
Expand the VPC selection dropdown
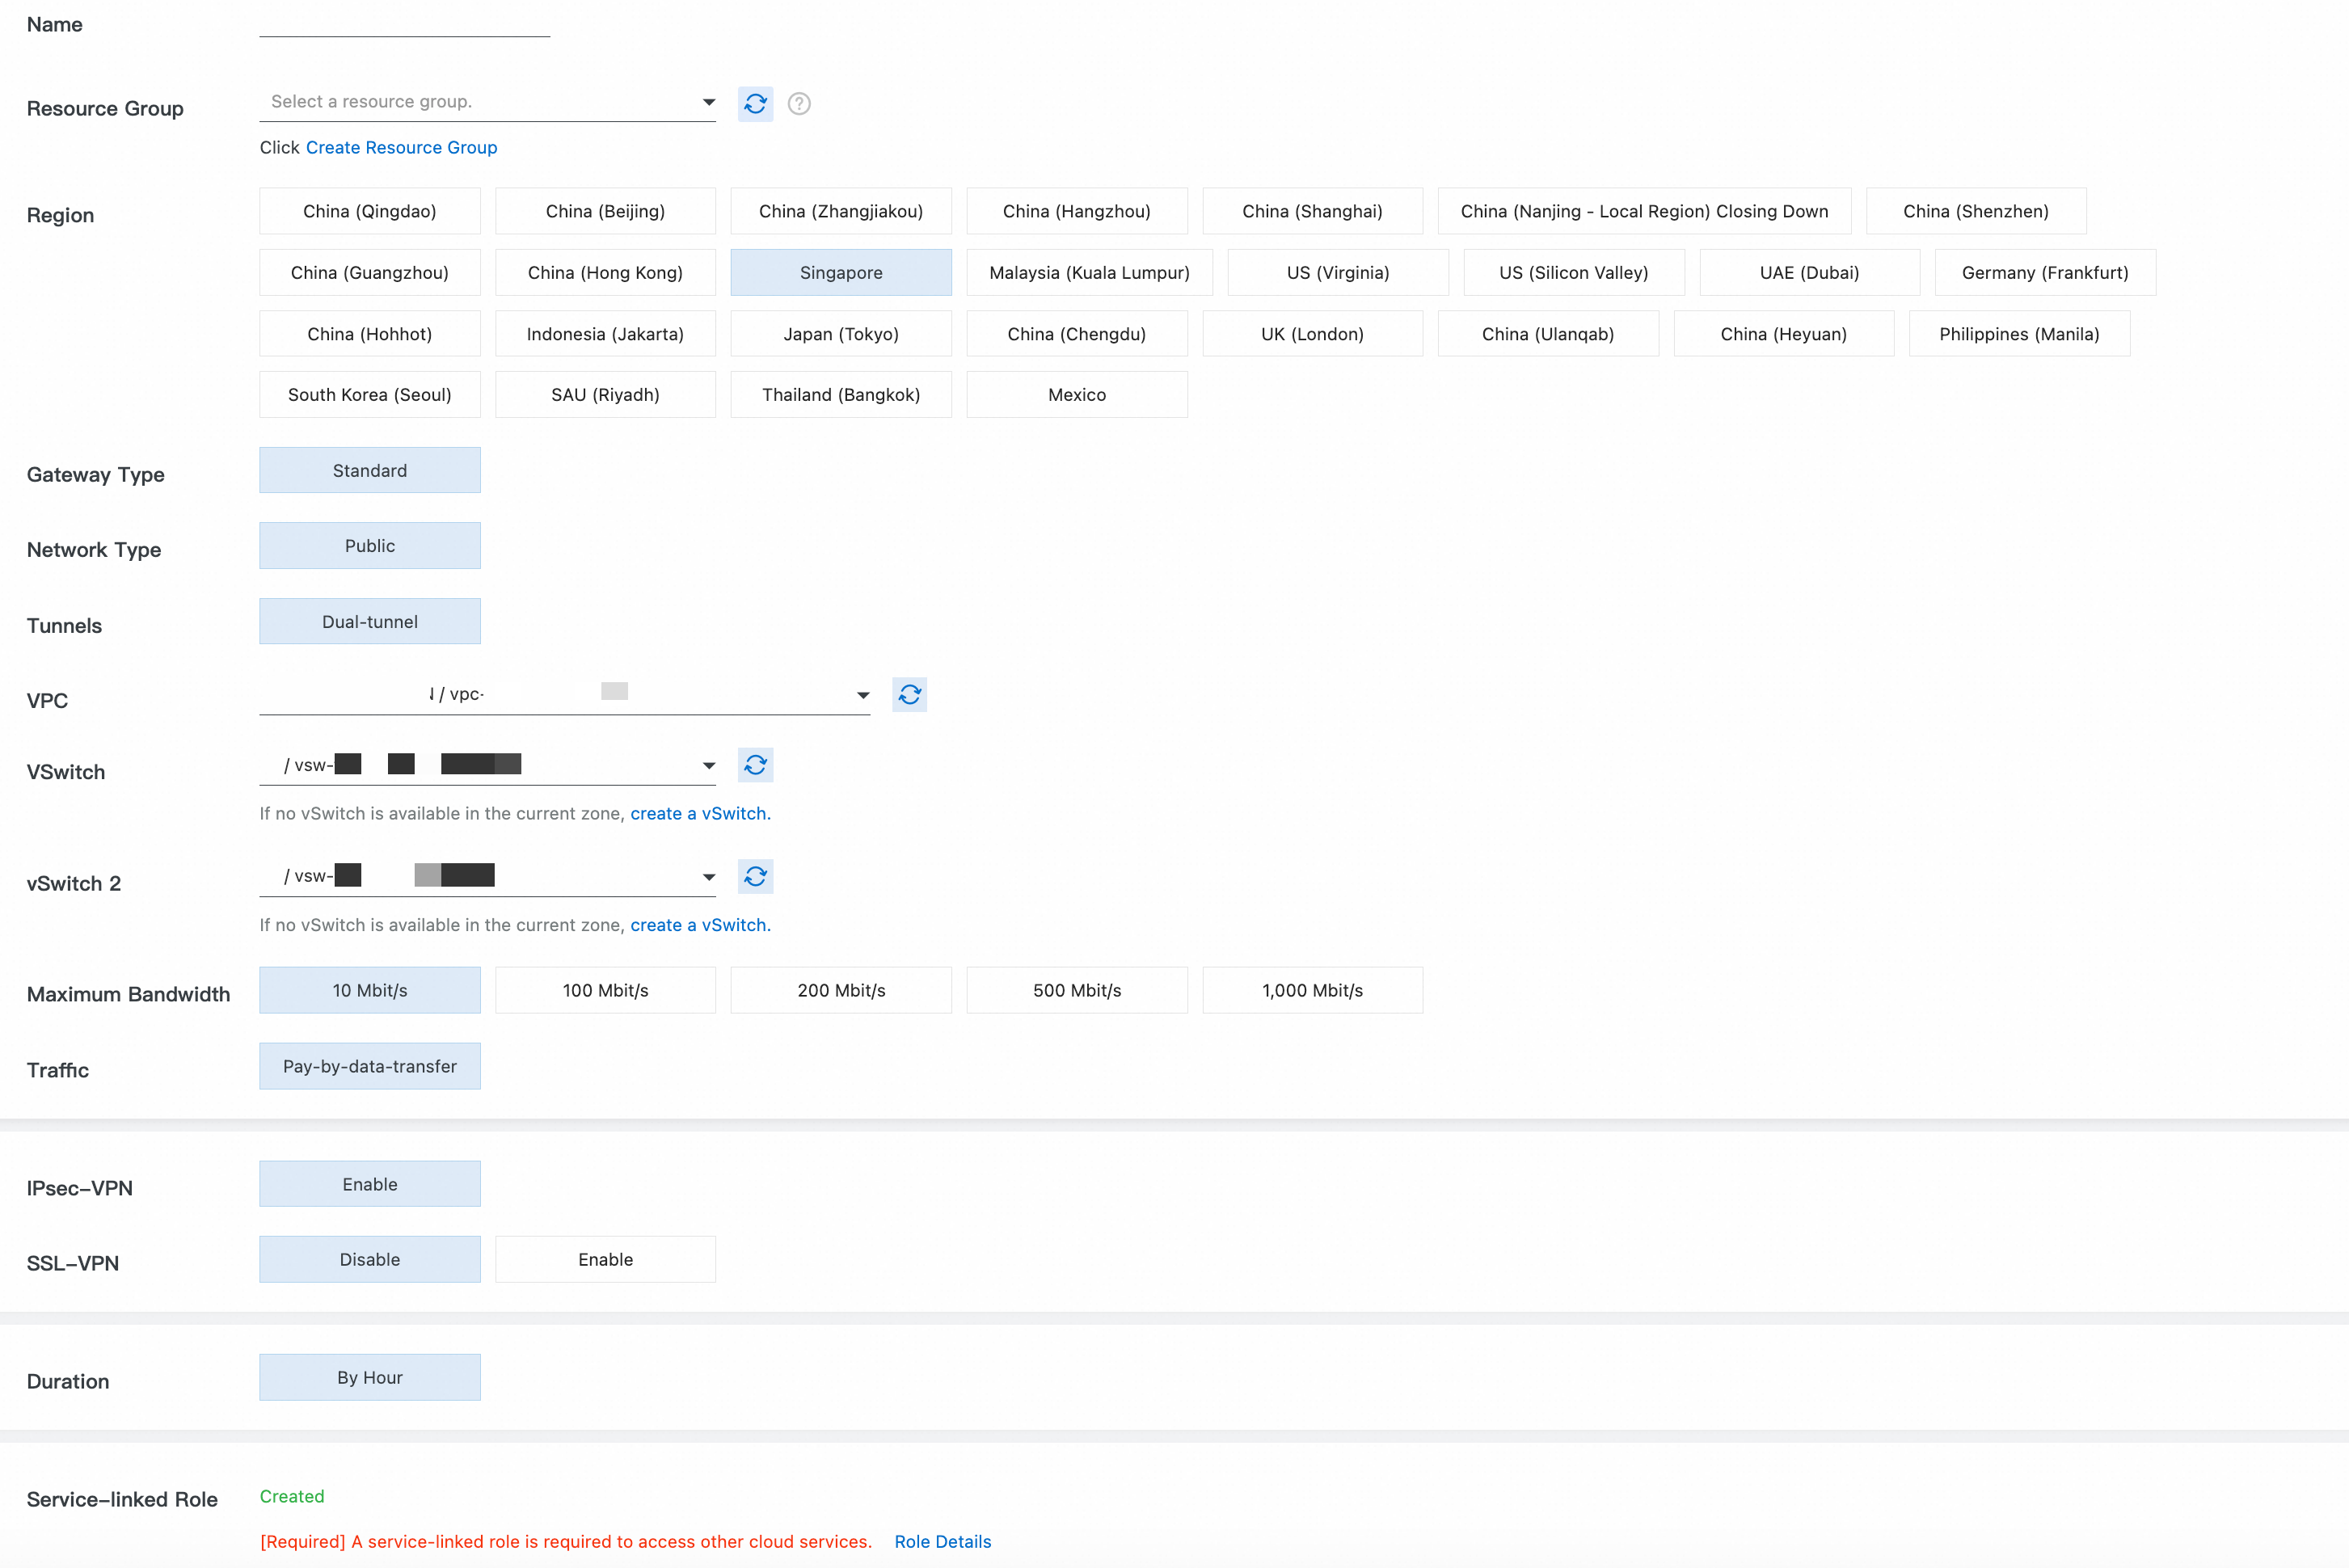564,694
